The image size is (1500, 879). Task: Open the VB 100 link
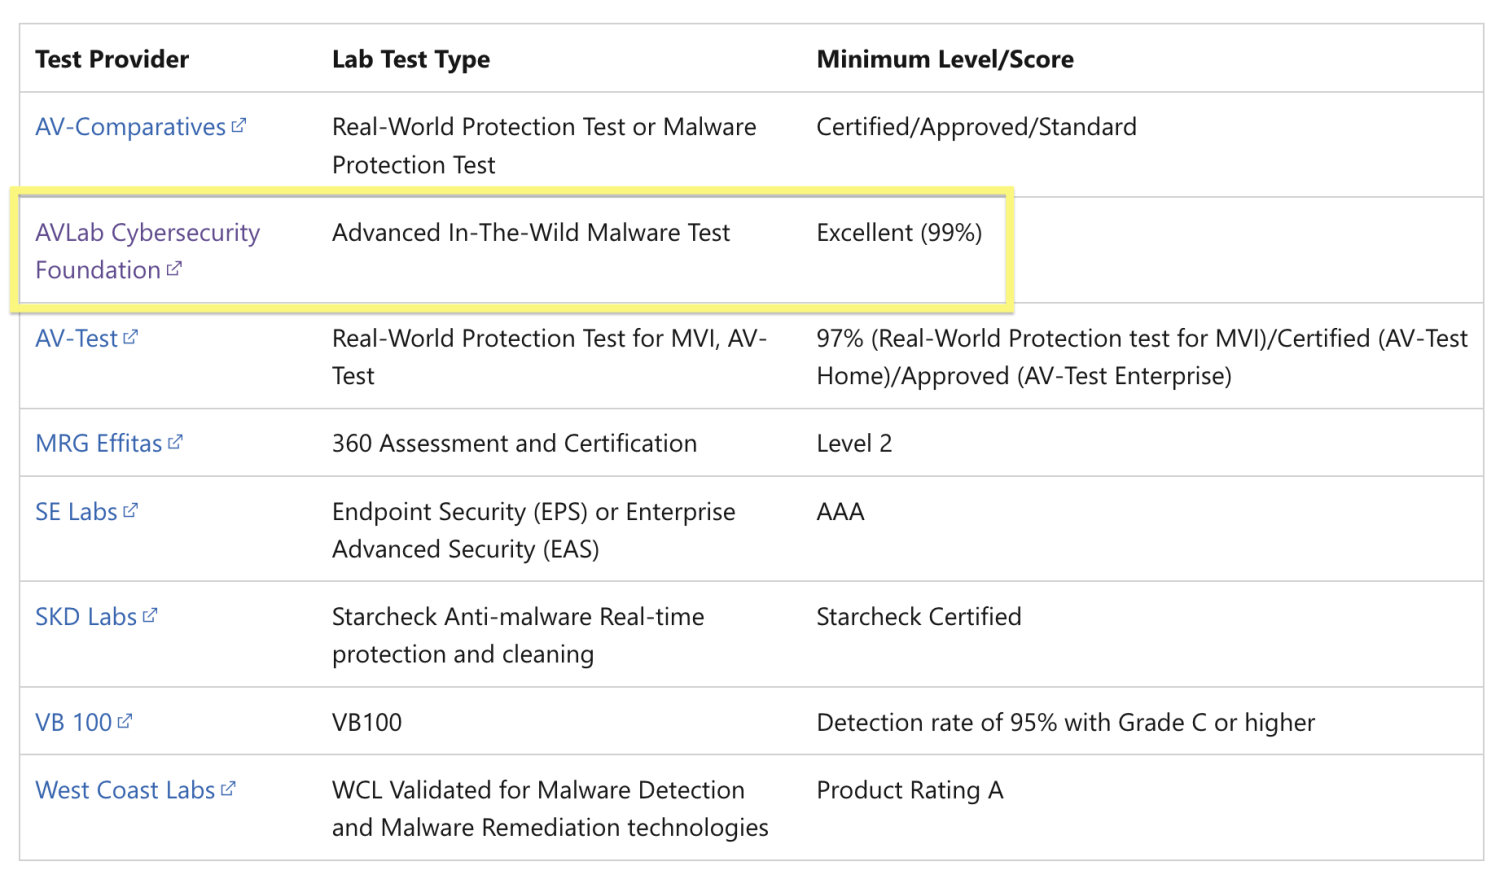[70, 722]
